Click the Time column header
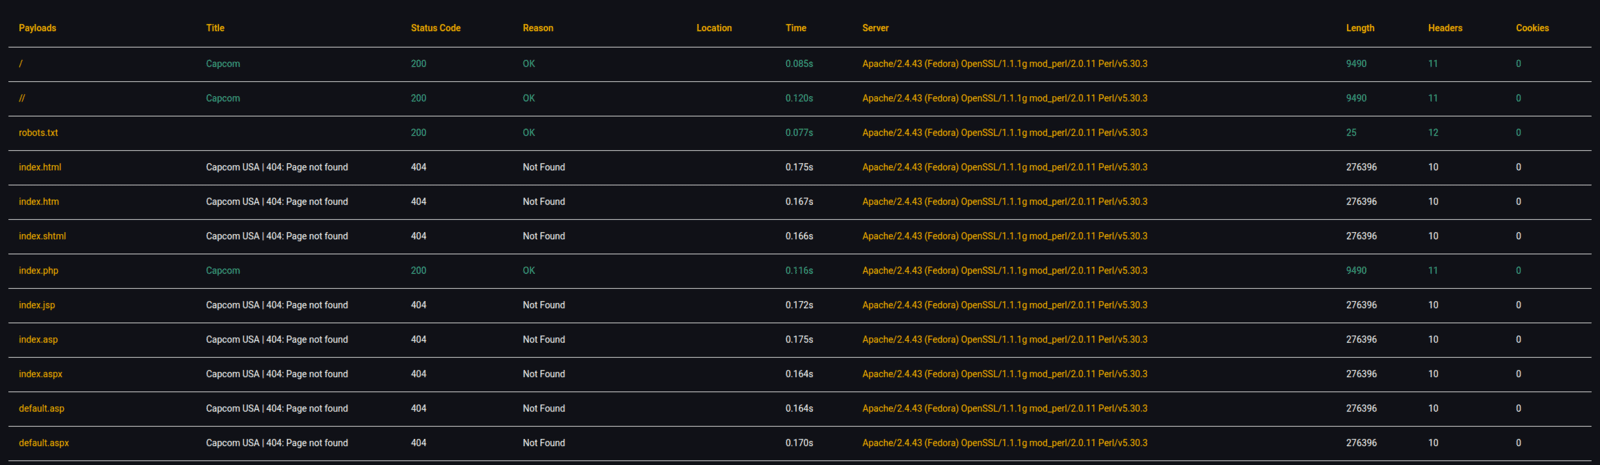 pyautogui.click(x=795, y=28)
